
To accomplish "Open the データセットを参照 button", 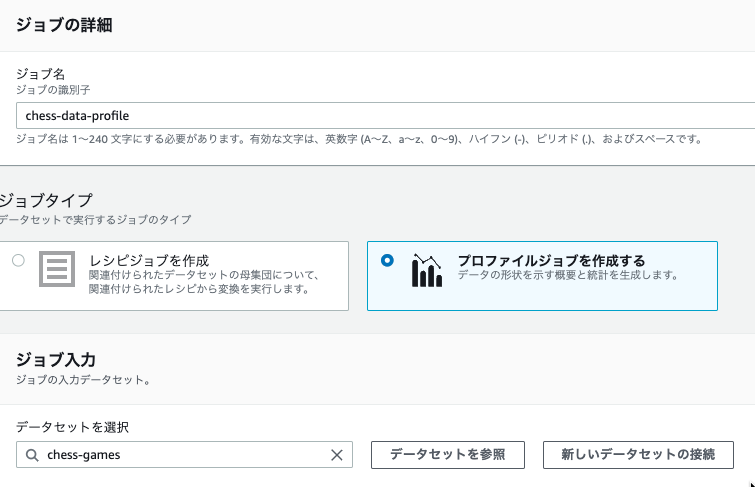I will point(448,455).
